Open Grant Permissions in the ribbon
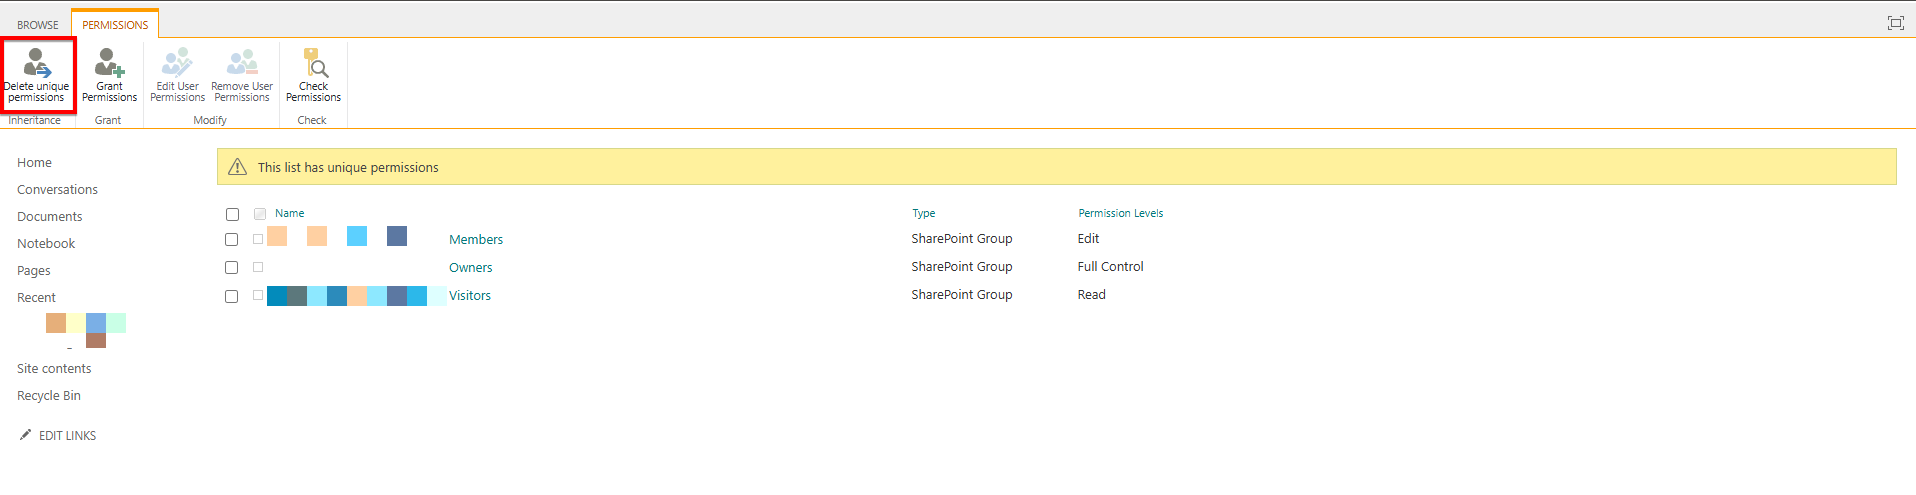The height and width of the screenshot is (495, 1916). 109,64
